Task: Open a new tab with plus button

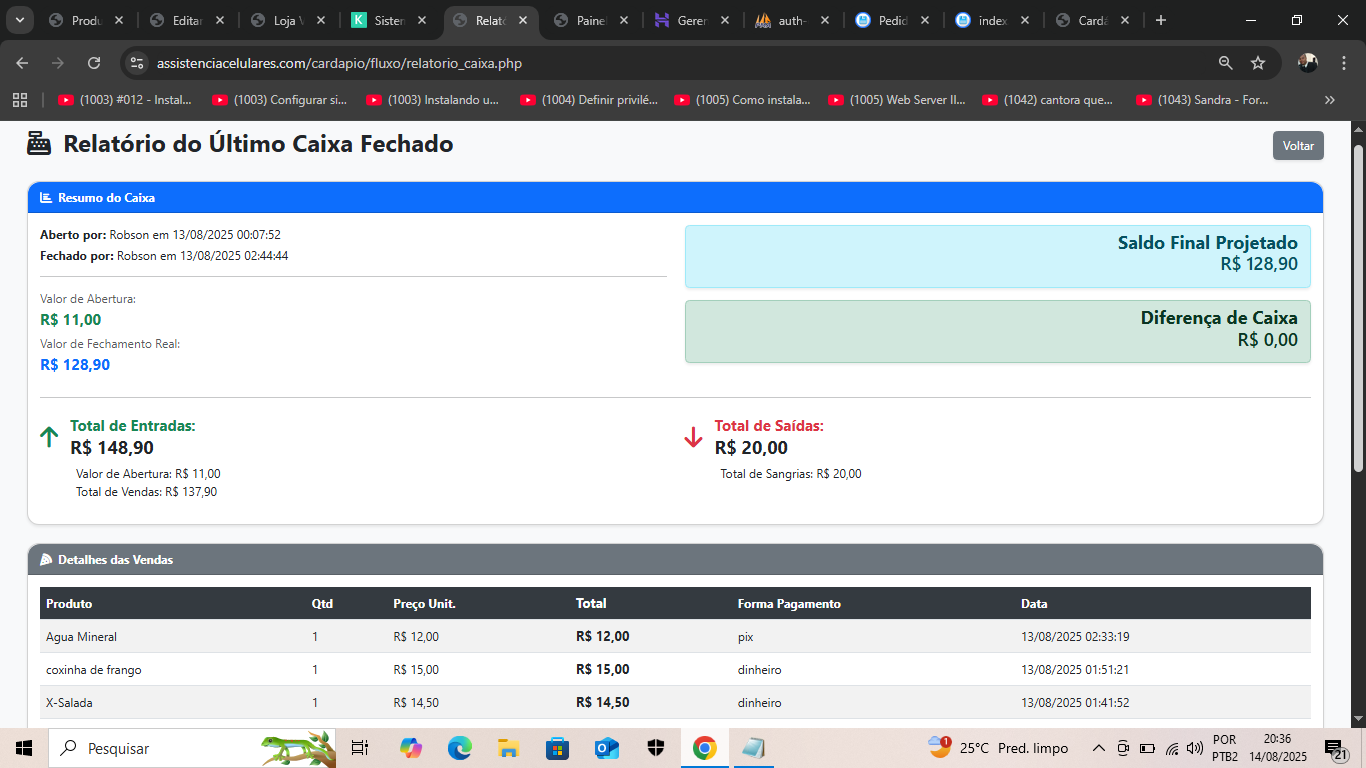Action: [x=1160, y=20]
